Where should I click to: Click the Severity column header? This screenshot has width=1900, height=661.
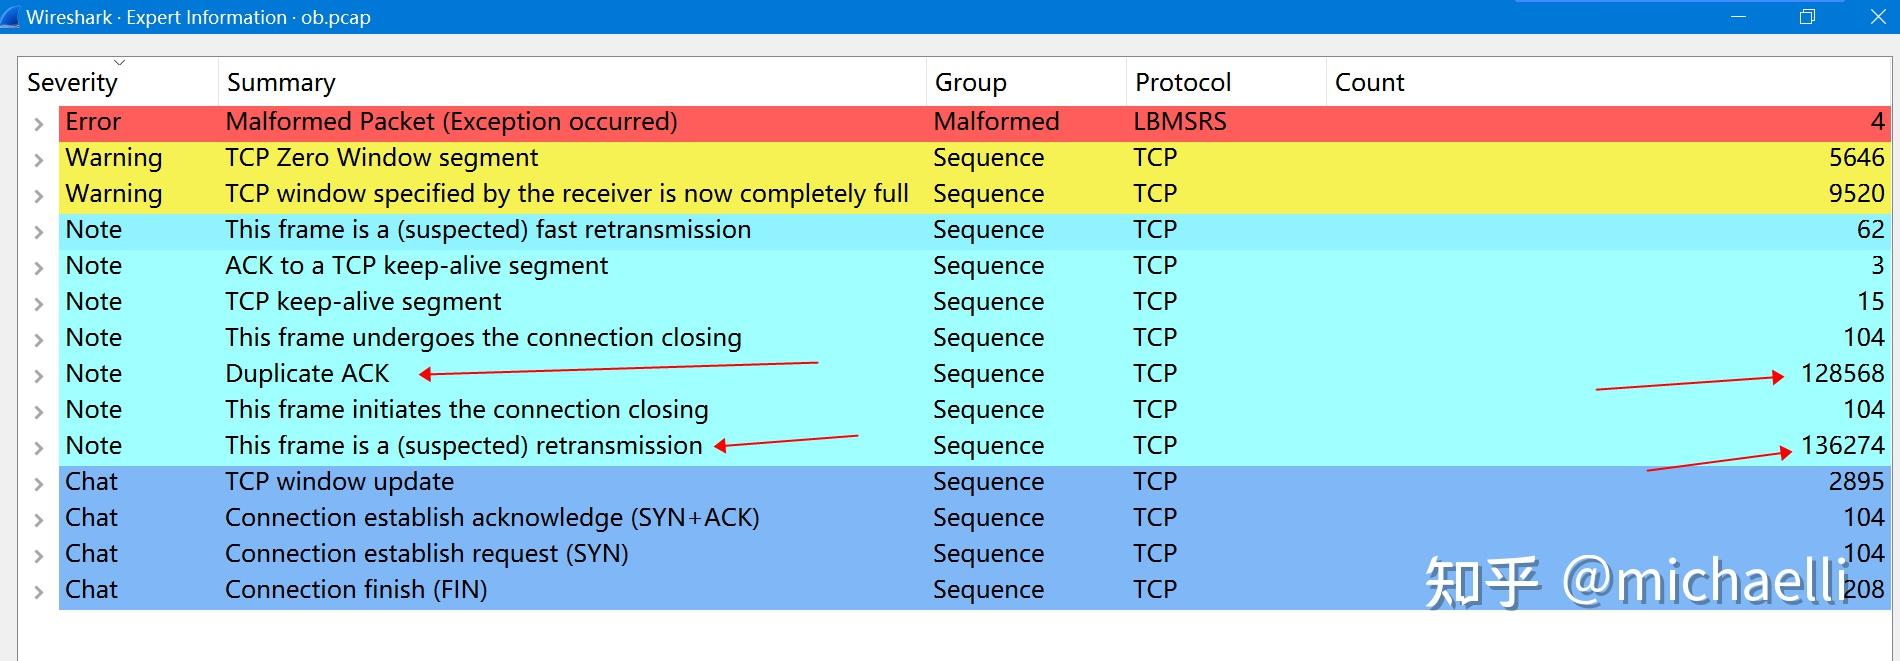[71, 82]
